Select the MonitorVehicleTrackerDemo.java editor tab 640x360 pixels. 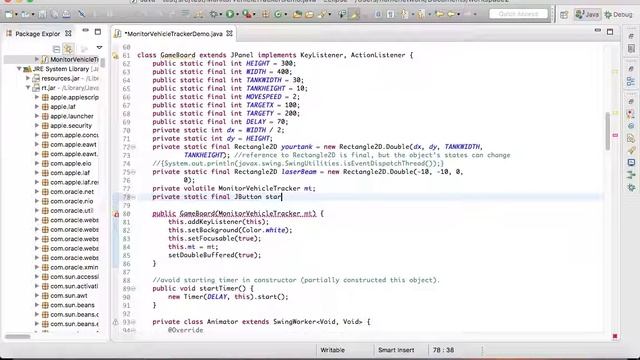(173, 34)
